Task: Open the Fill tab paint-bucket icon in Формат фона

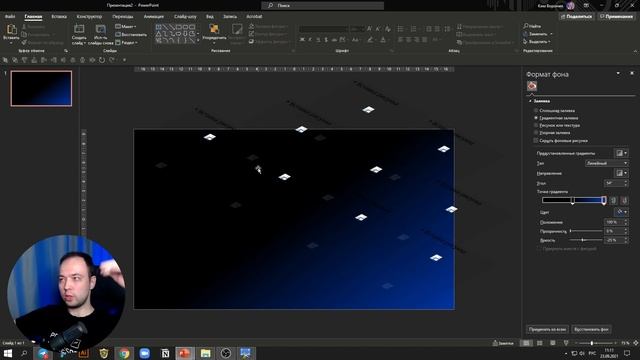Action: pyautogui.click(x=531, y=86)
